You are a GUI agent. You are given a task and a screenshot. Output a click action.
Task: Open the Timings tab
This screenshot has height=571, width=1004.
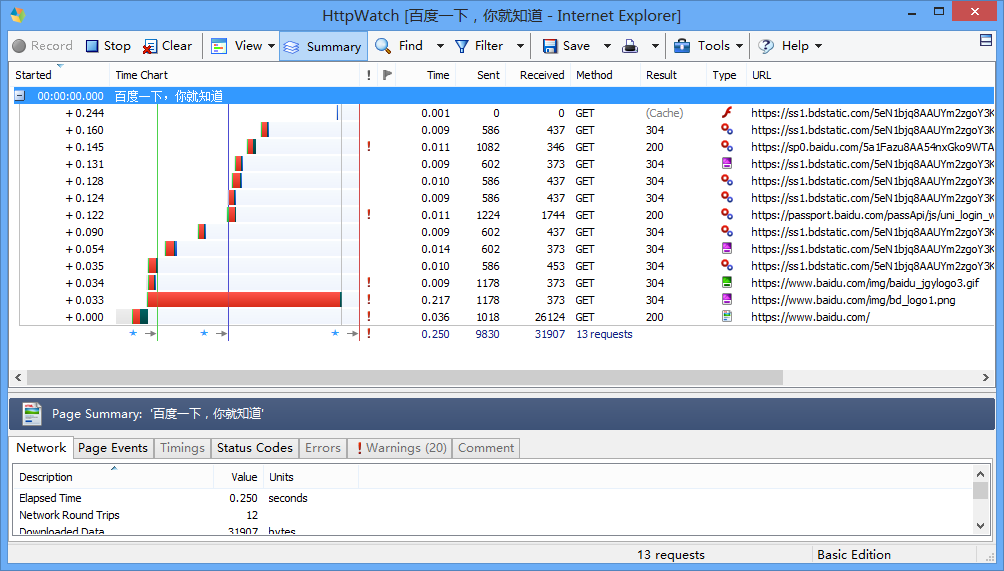click(182, 448)
